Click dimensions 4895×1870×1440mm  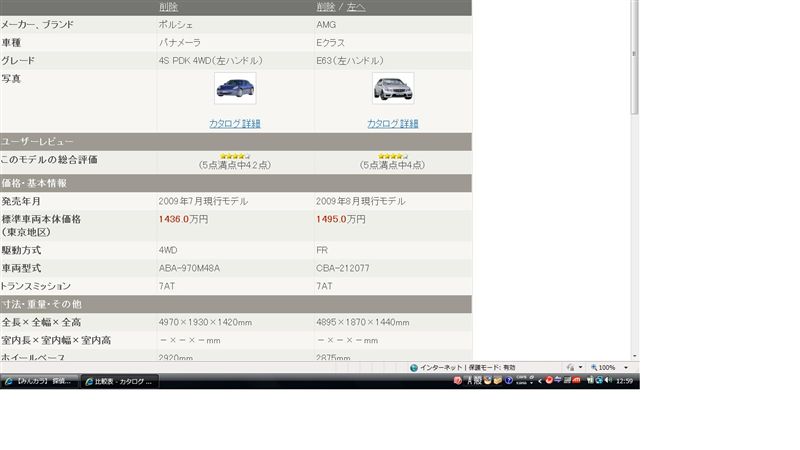[x=363, y=322]
